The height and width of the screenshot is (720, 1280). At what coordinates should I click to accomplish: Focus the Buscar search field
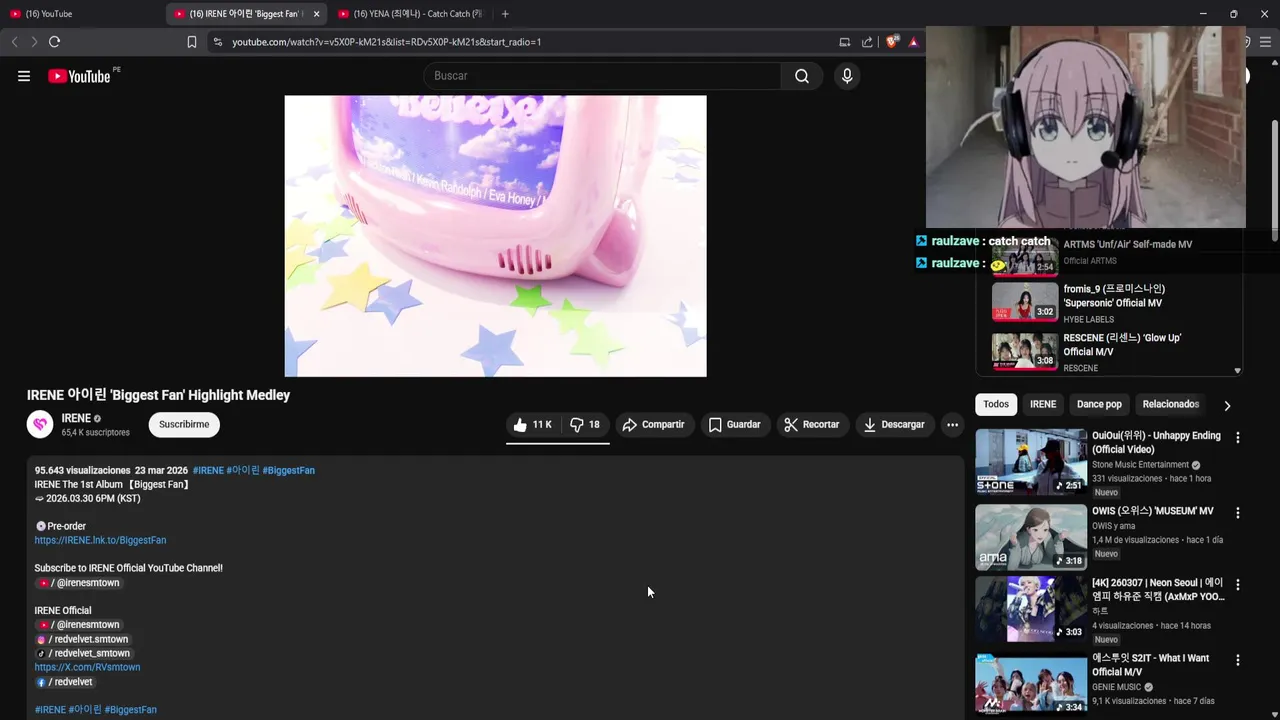click(602, 76)
